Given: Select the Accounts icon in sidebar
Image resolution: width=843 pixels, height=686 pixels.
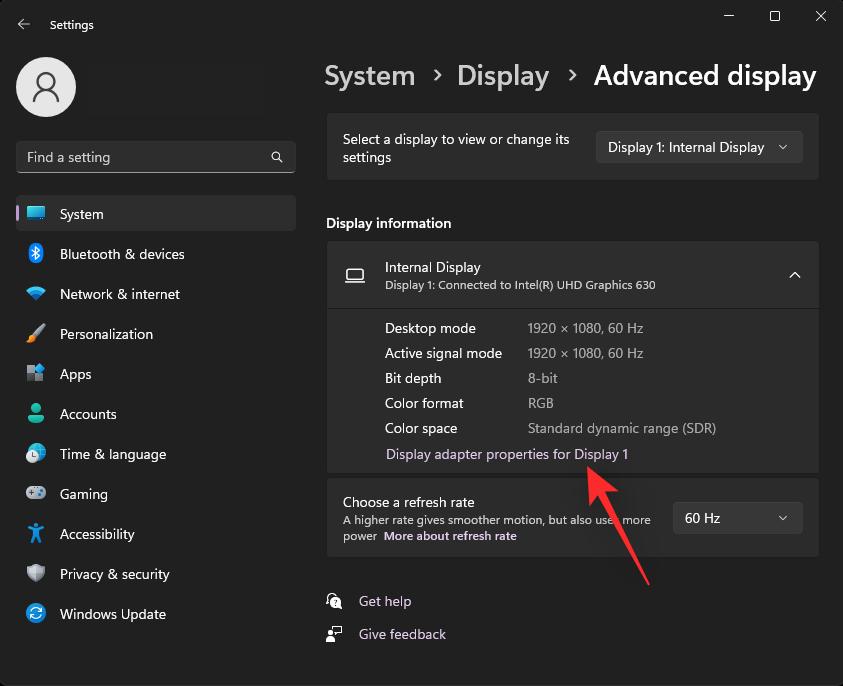Looking at the screenshot, I should click(x=36, y=414).
